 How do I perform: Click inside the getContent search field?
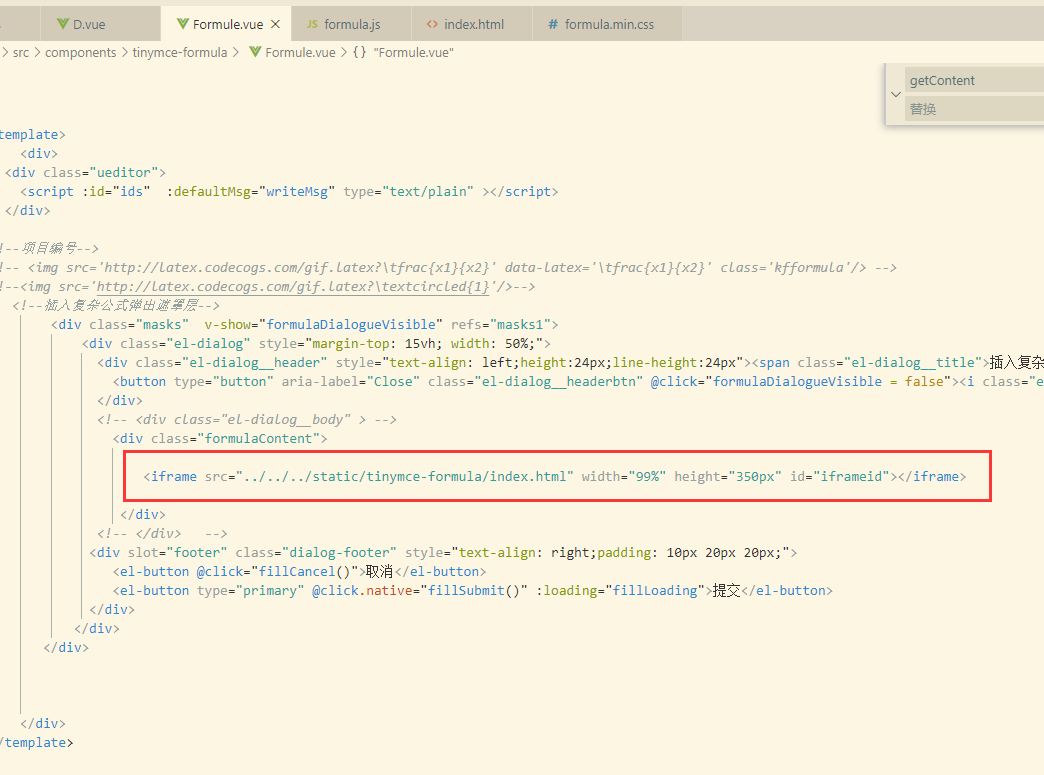click(x=970, y=79)
